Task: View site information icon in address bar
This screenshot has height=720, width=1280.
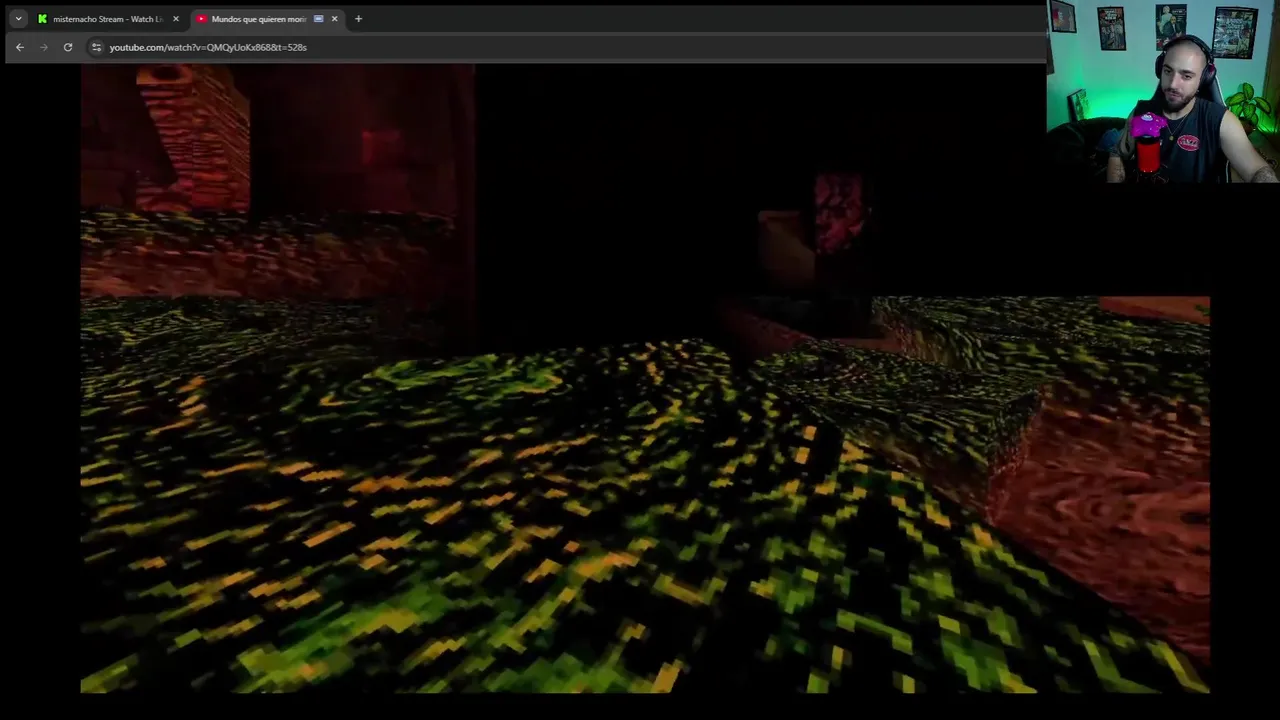Action: click(96, 47)
